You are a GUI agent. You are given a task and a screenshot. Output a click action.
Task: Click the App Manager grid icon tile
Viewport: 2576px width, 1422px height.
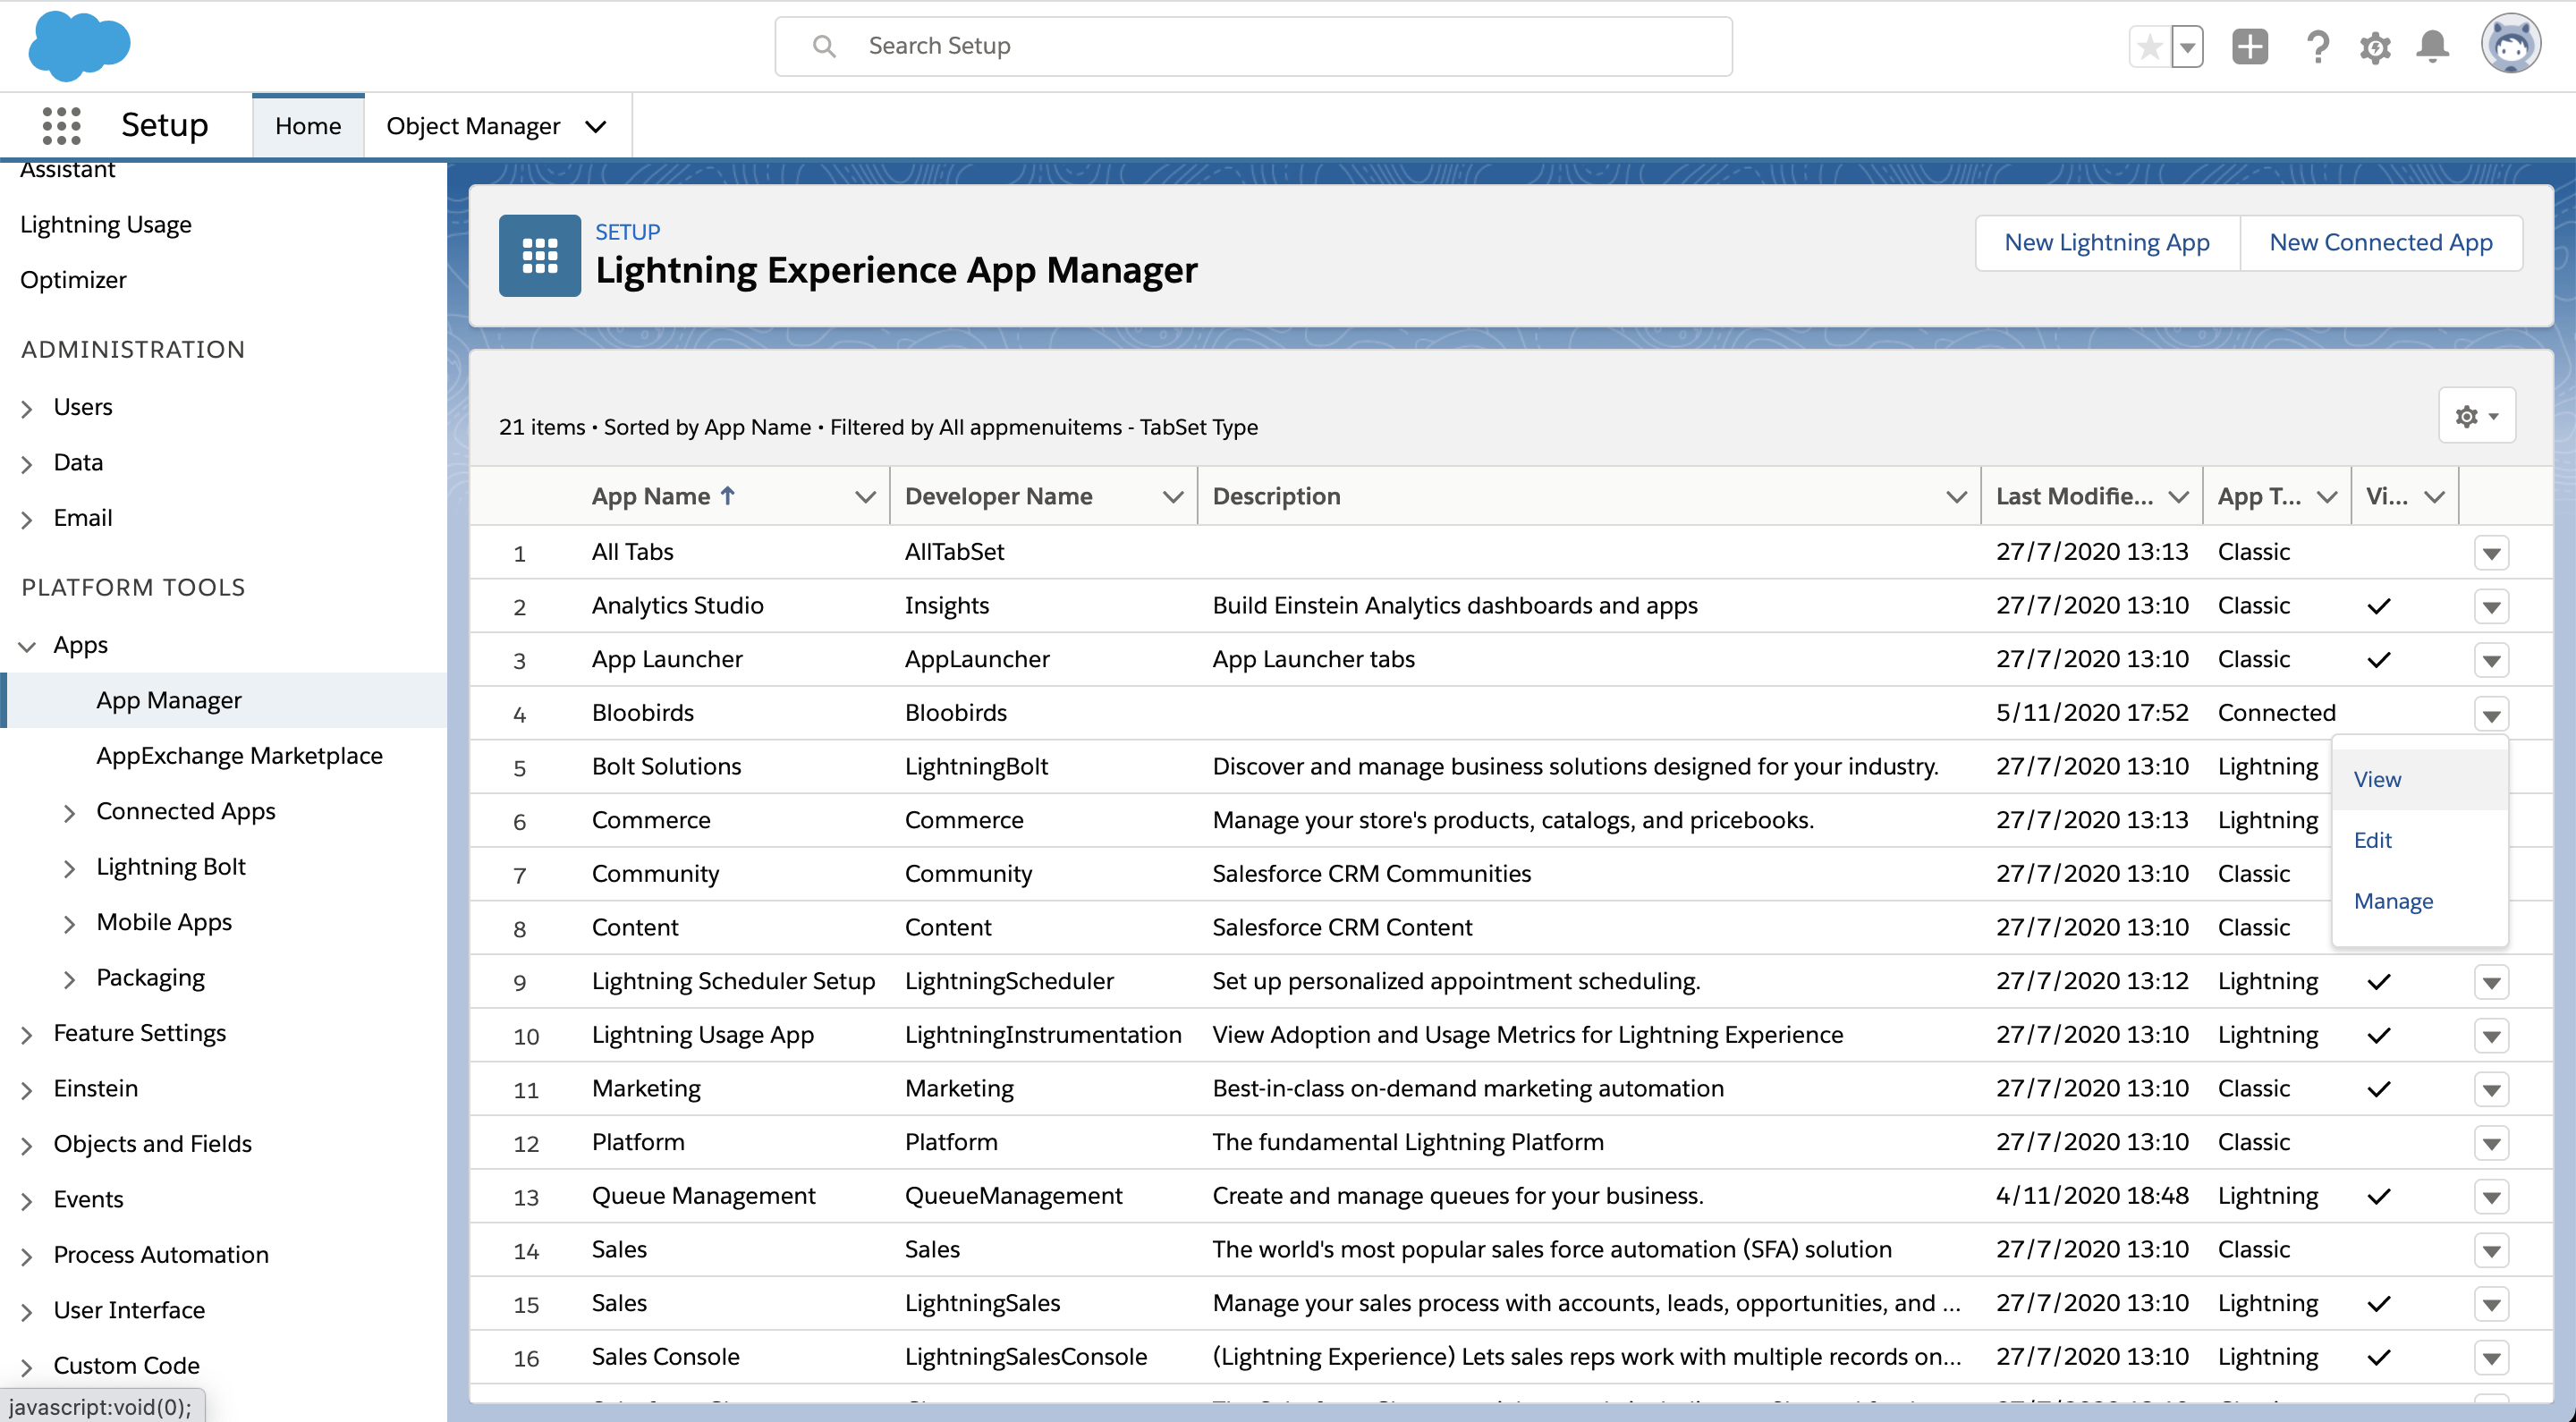point(540,256)
